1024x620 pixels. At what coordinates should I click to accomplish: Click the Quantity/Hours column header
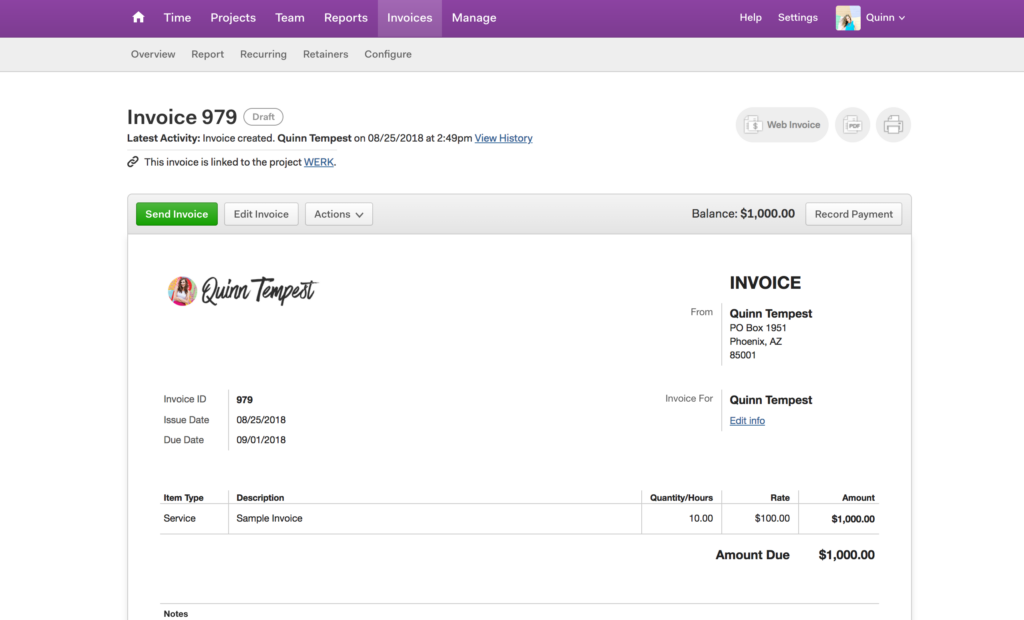point(681,498)
